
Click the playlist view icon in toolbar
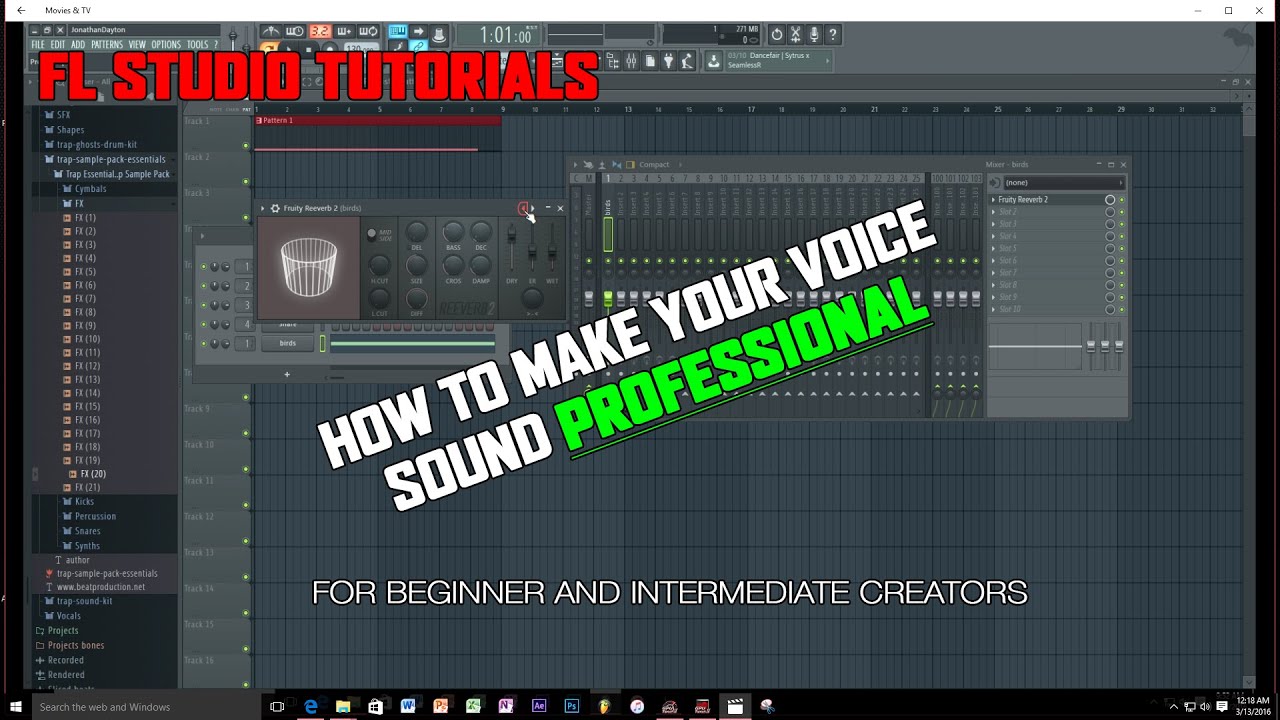tap(398, 33)
